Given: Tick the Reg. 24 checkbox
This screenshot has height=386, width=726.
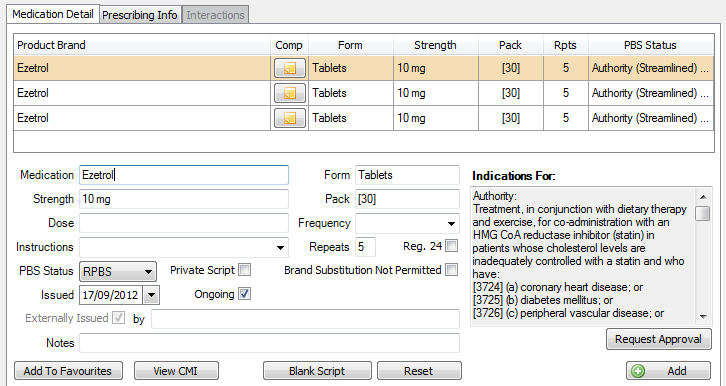Looking at the screenshot, I should (x=451, y=246).
